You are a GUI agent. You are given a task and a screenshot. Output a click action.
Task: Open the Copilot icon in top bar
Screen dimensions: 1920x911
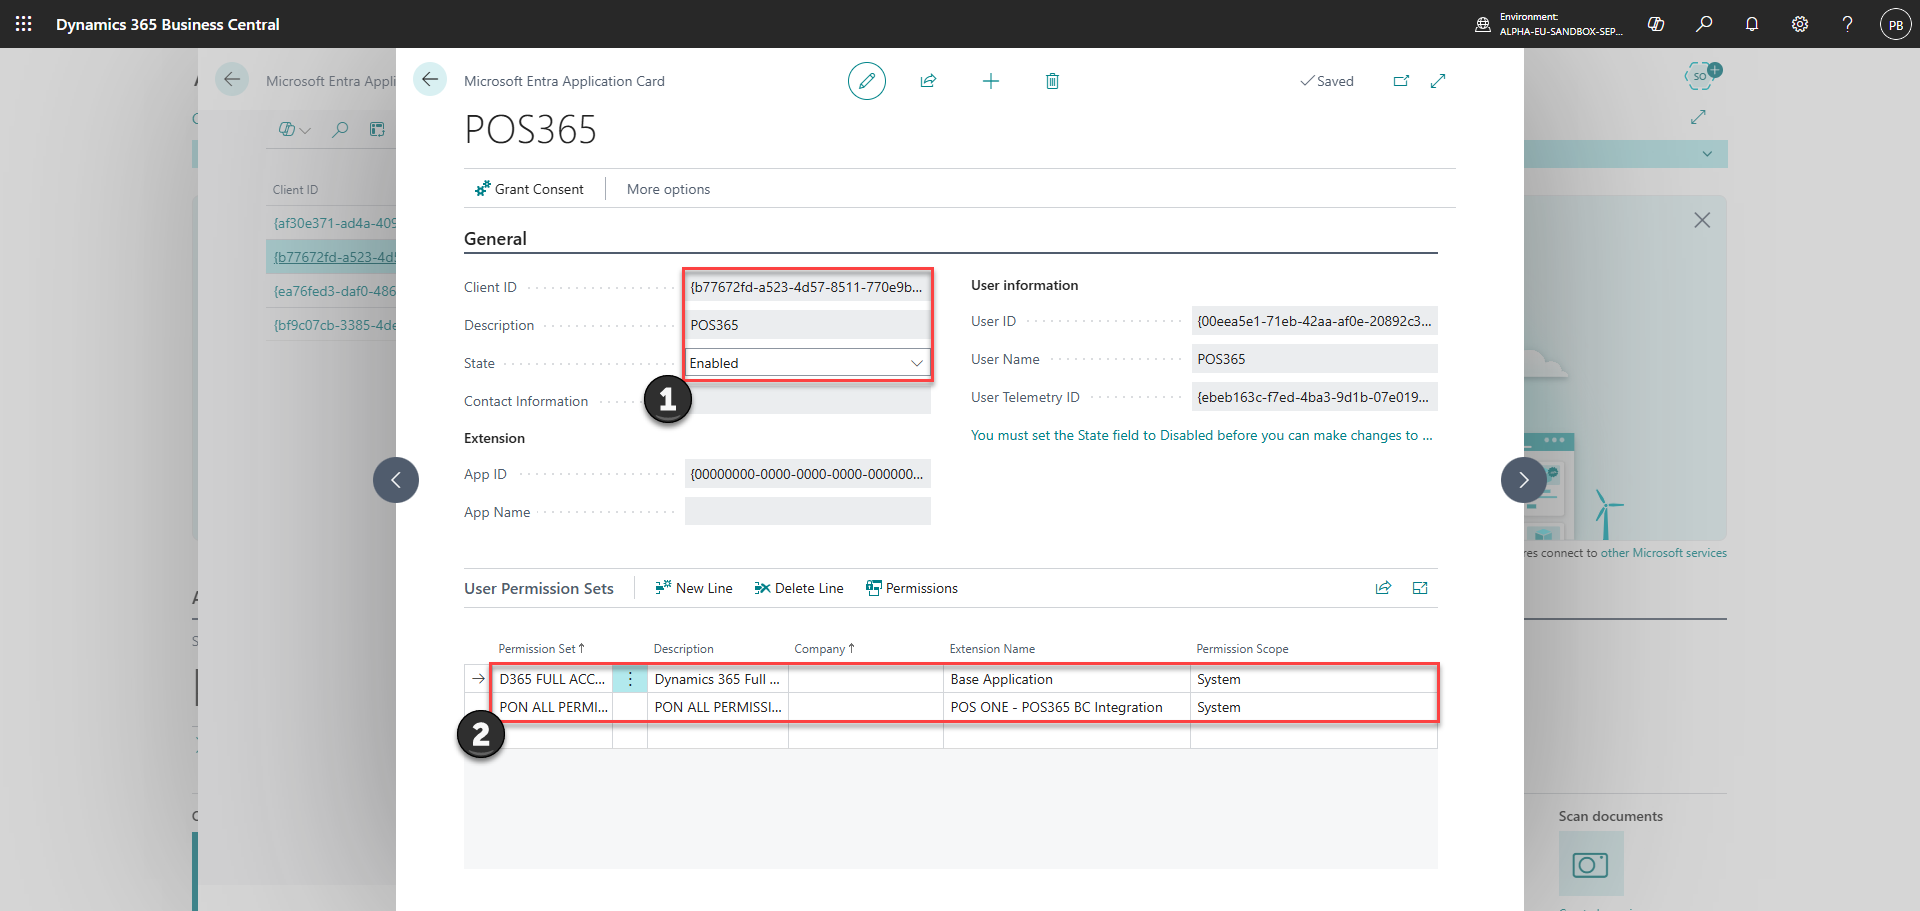(x=1656, y=24)
